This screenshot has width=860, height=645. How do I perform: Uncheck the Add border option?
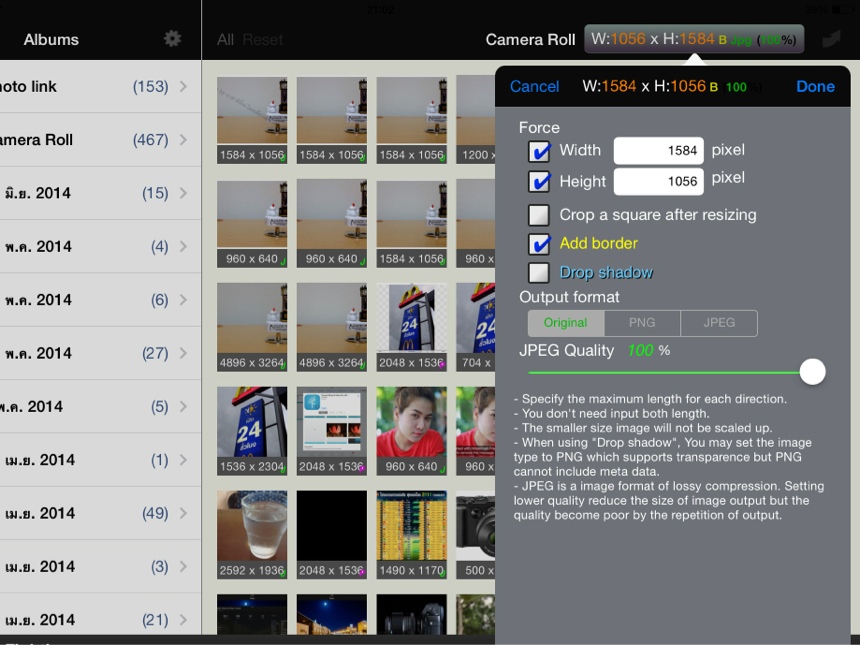539,244
